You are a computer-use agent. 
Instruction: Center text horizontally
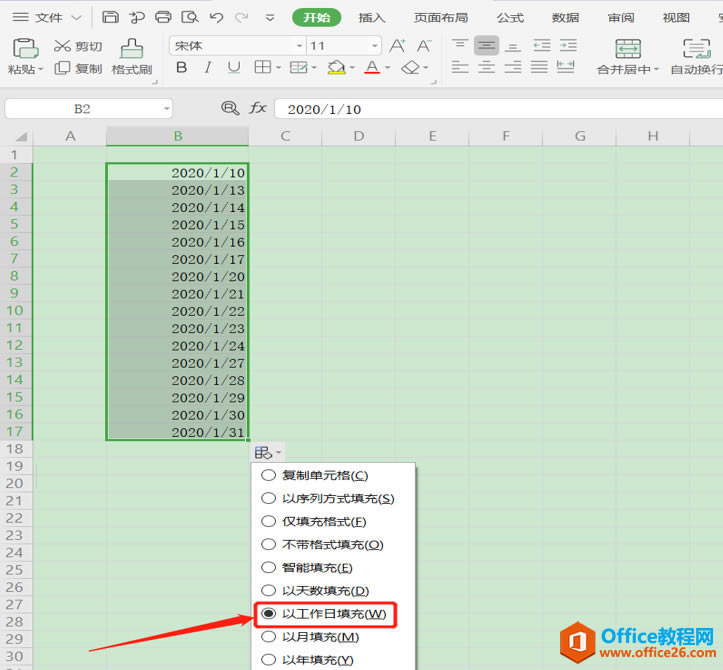(x=486, y=67)
